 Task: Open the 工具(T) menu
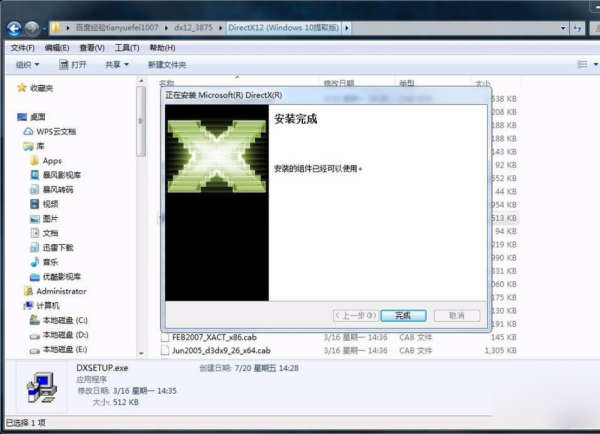coord(127,48)
